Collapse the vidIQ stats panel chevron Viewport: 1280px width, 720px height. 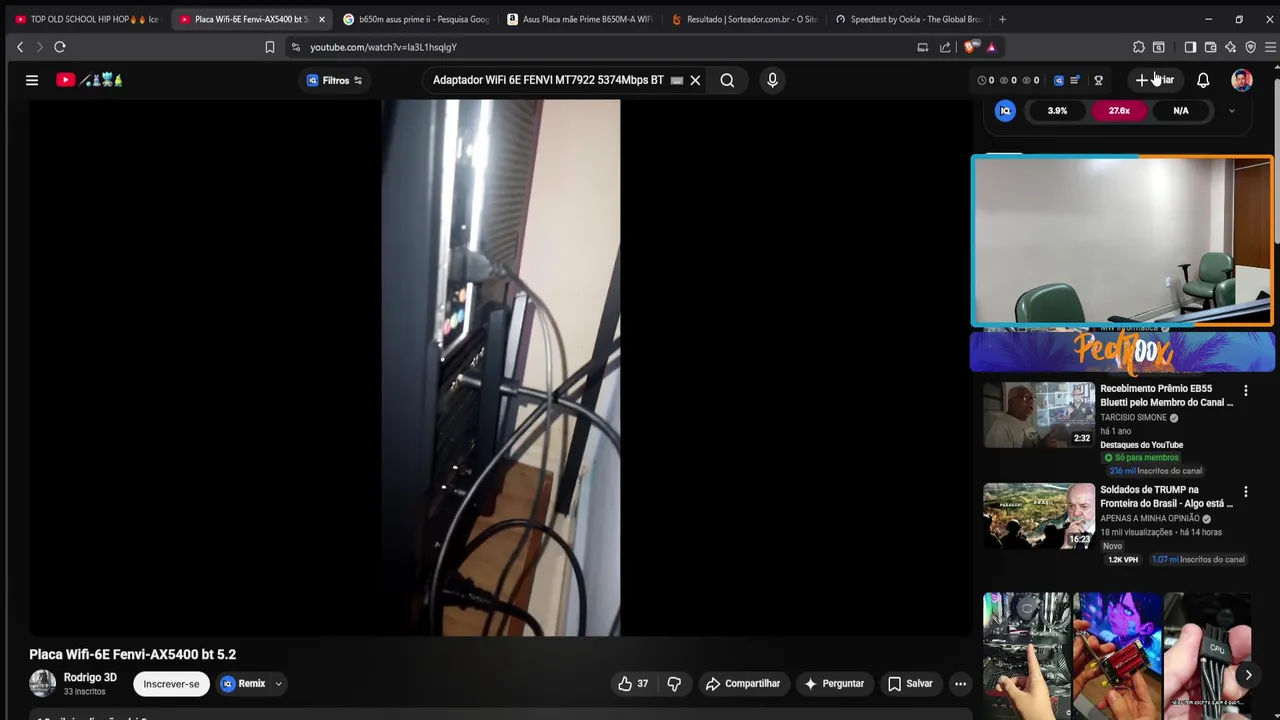(1231, 111)
